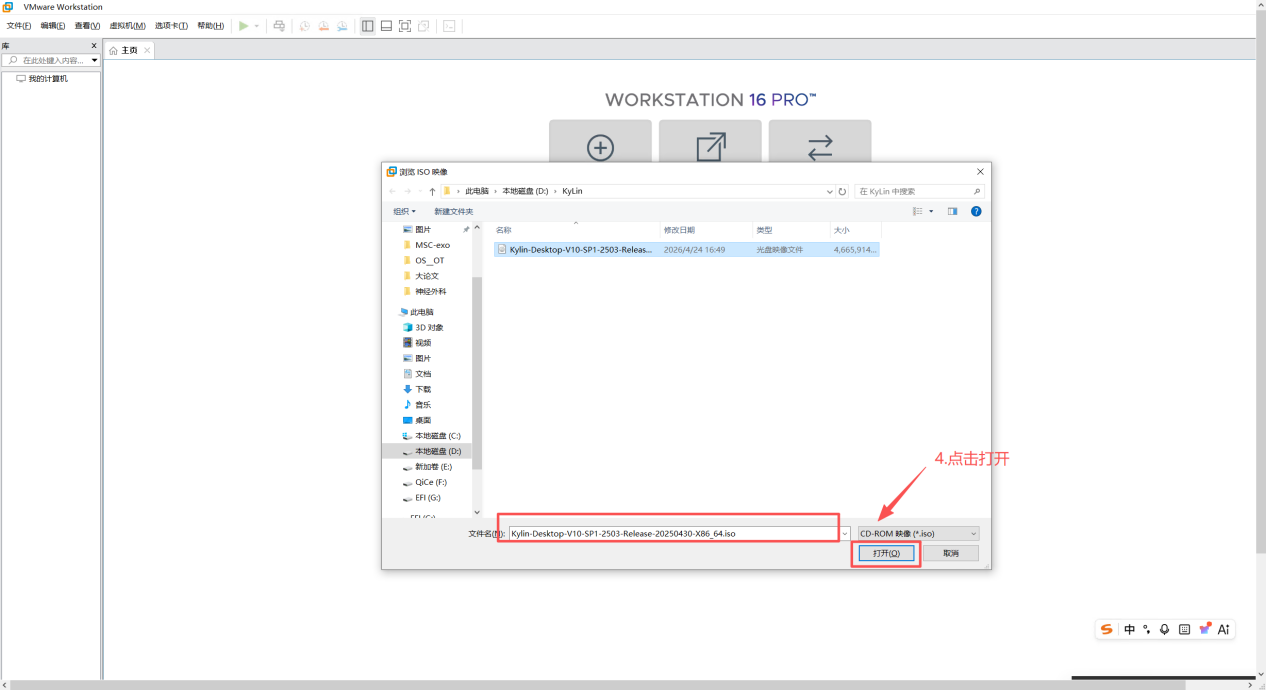This screenshot has height=690, width=1266.
Task: Click the 打开(O) button
Action: 886,553
